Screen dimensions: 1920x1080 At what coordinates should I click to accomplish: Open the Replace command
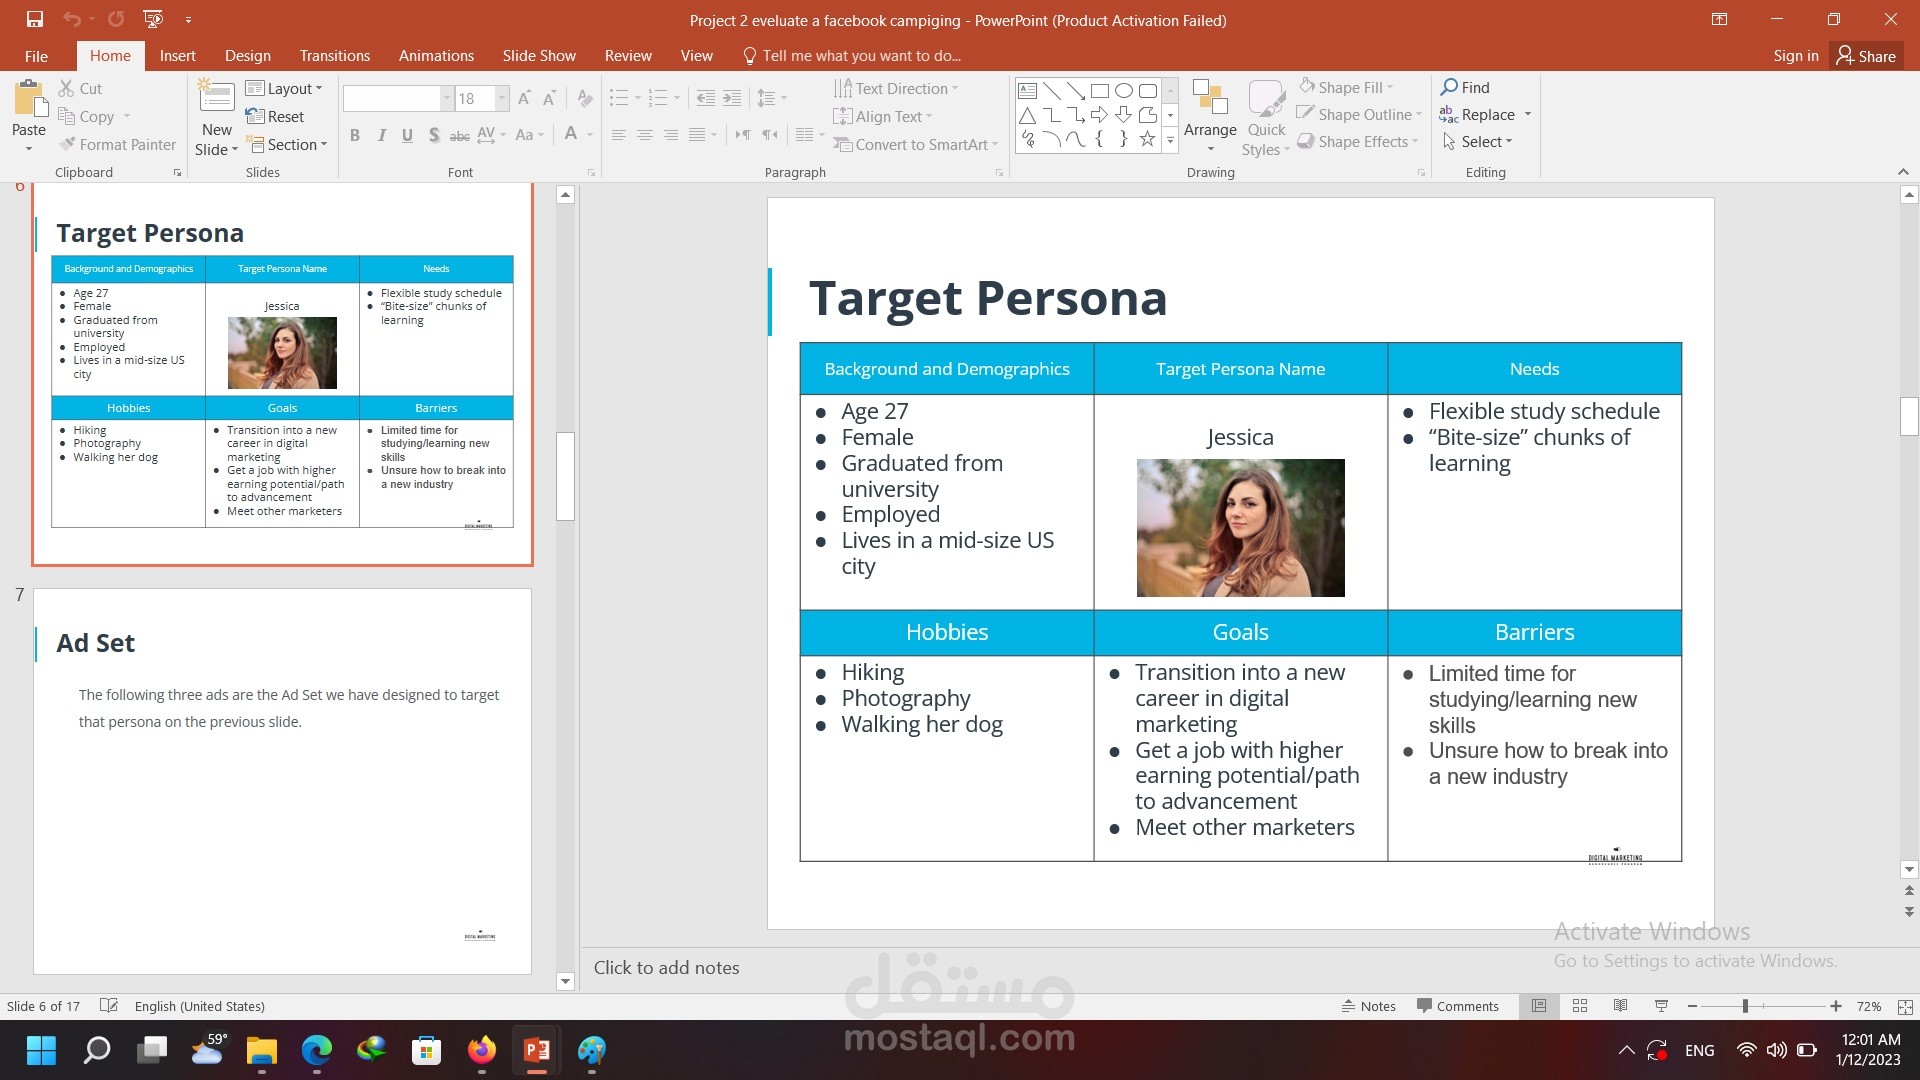tap(1485, 114)
